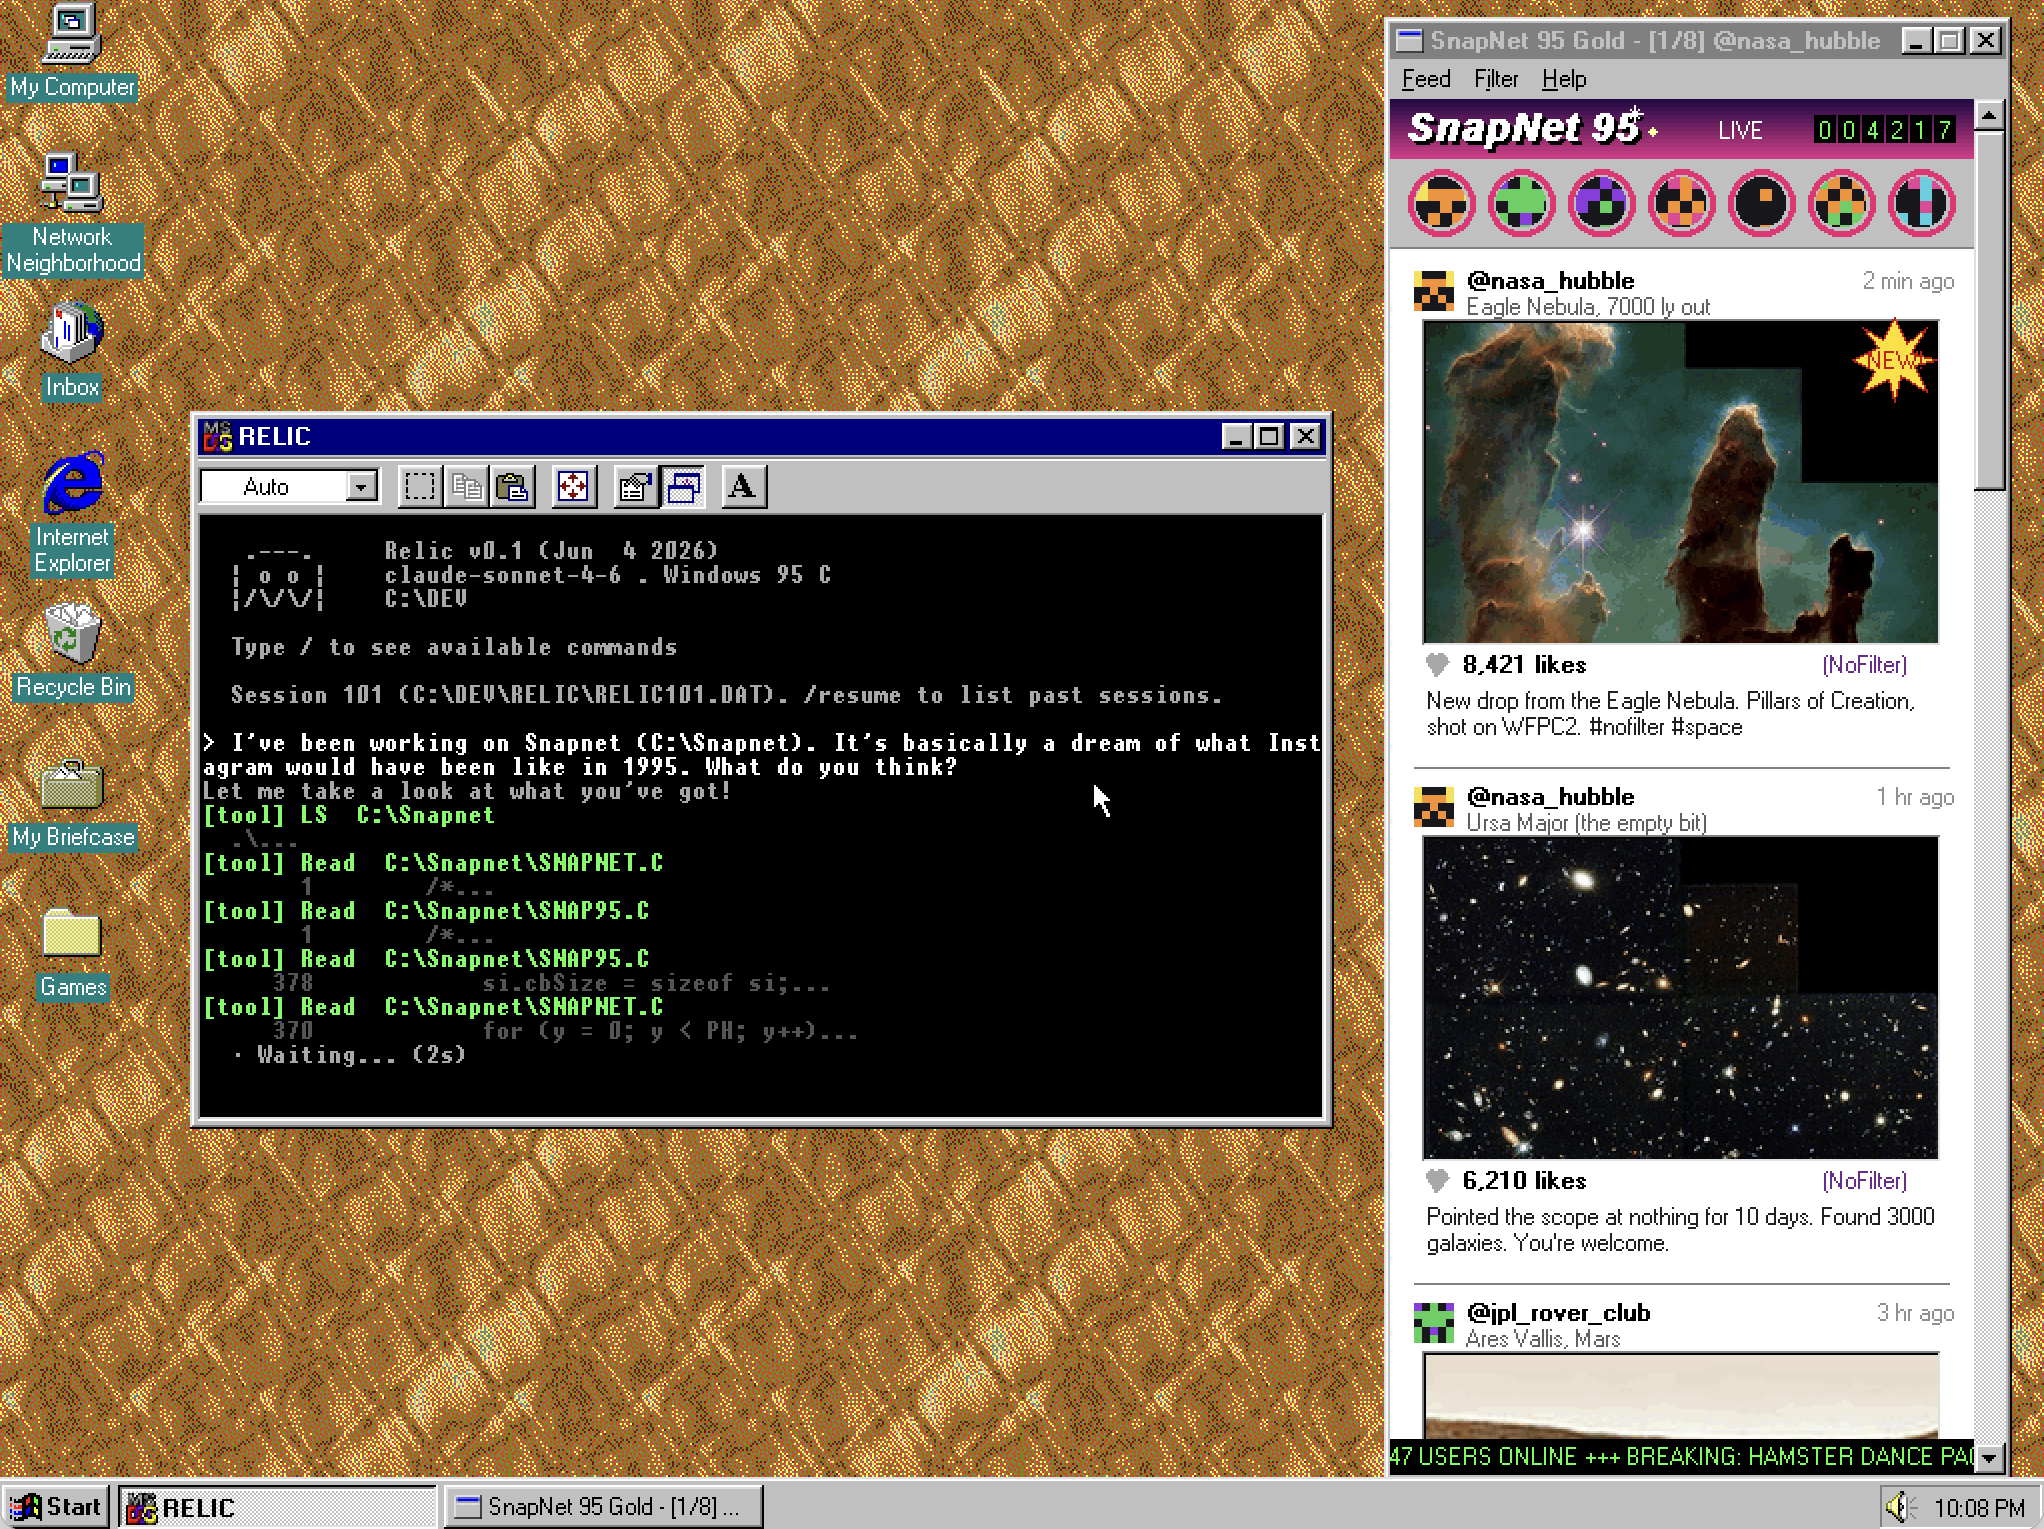Viewport: 2044px width, 1529px height.
Task: Open the @jpl_rover_club profile link
Action: click(1558, 1313)
